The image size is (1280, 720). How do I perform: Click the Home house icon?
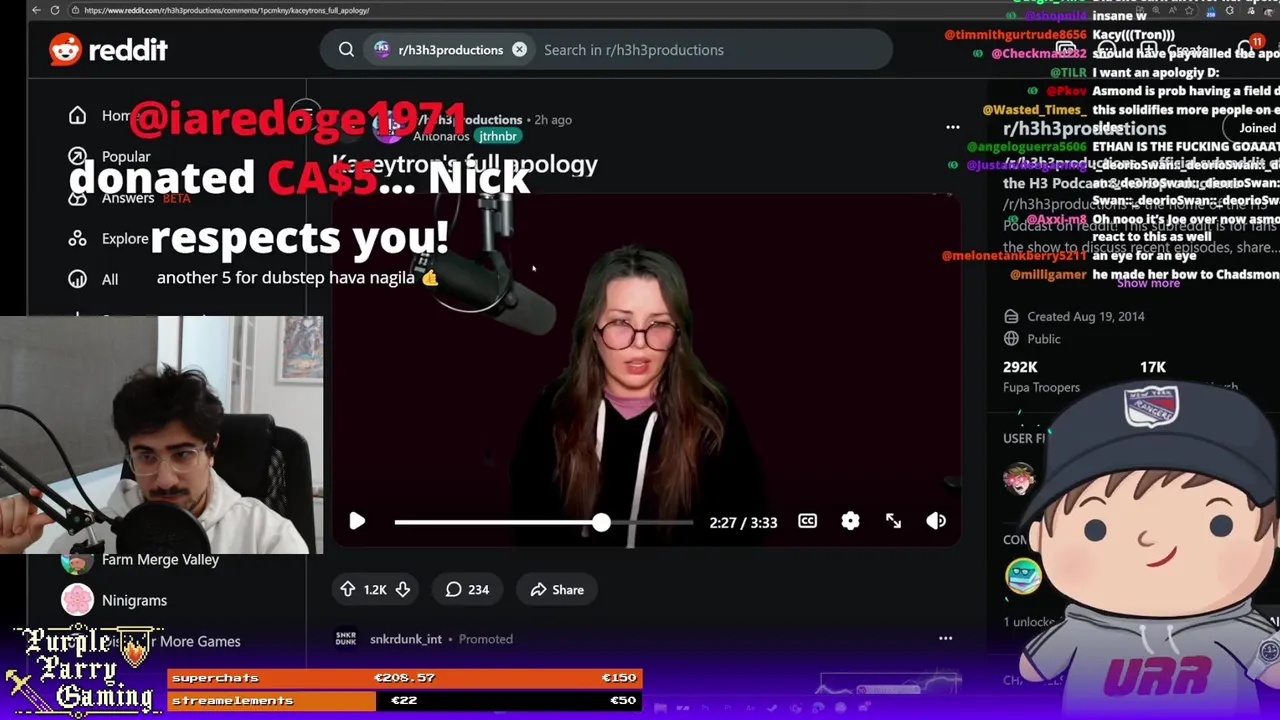(77, 116)
